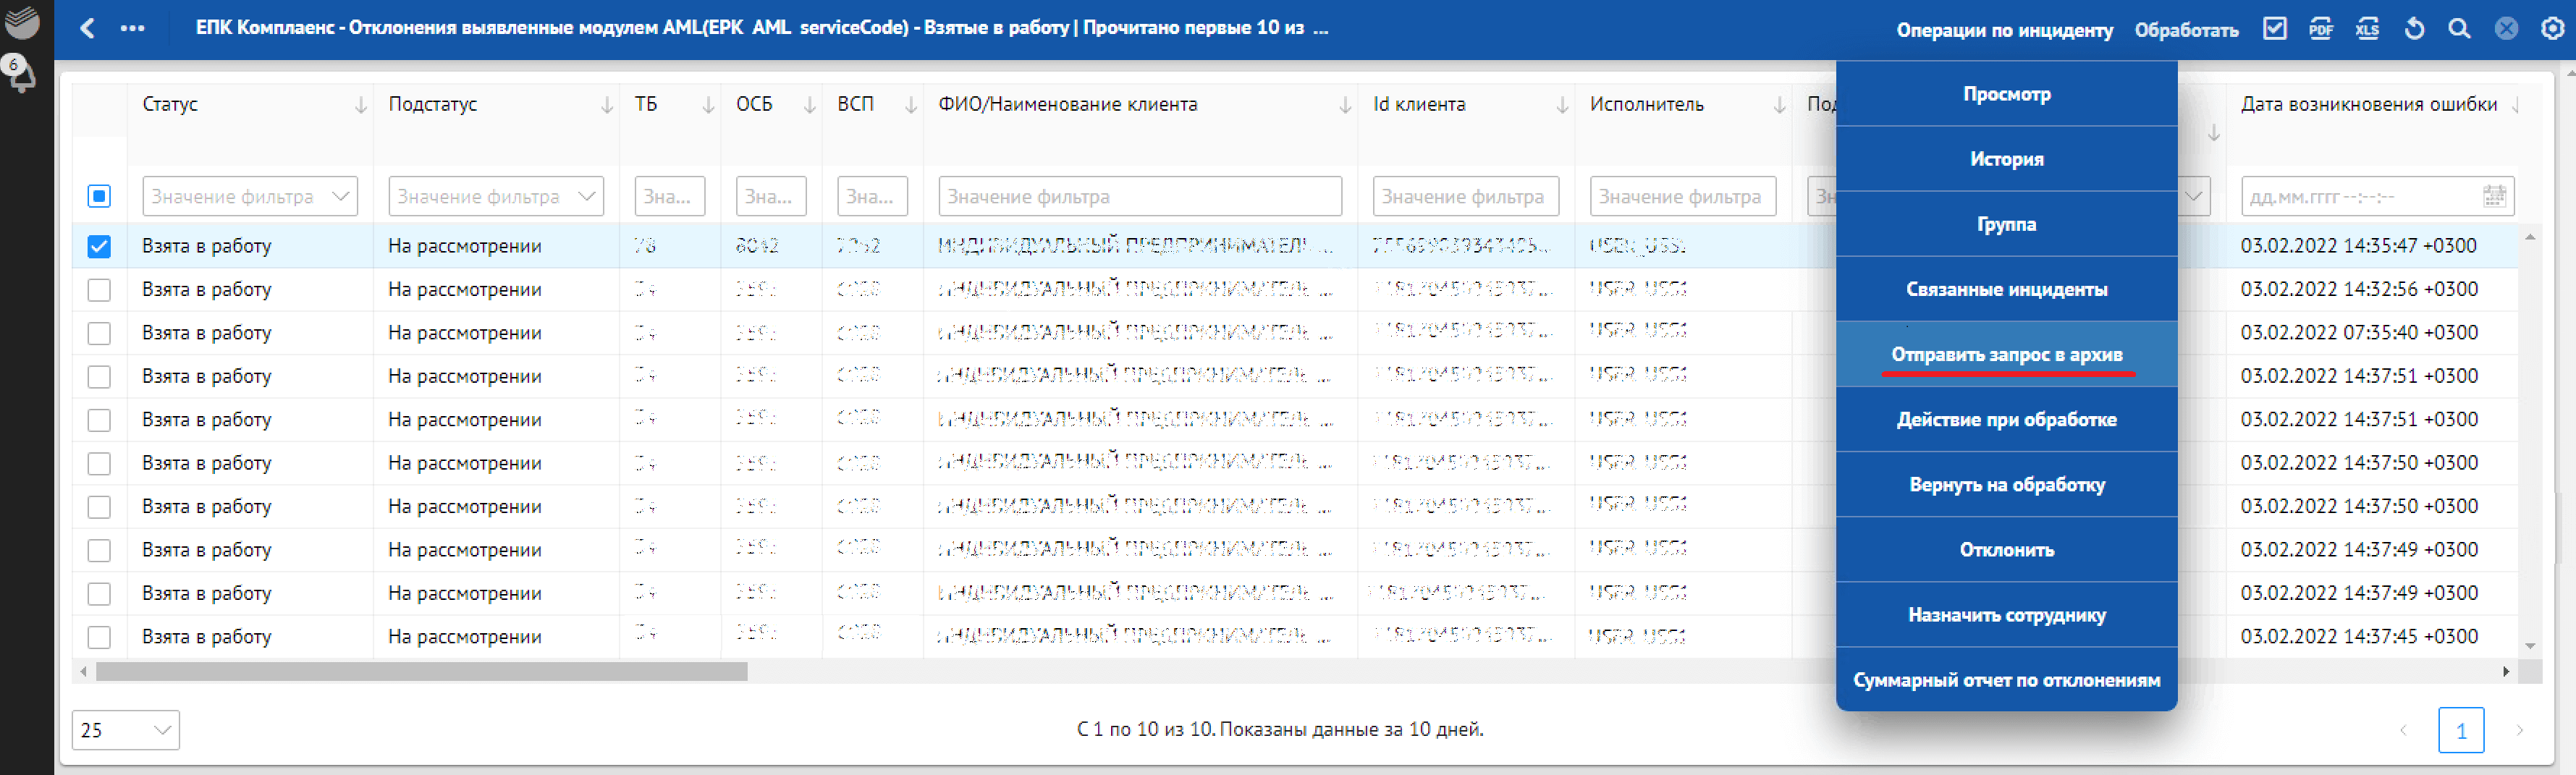2576x775 pixels.
Task: Open the three-dots more options icon
Action: (x=132, y=28)
